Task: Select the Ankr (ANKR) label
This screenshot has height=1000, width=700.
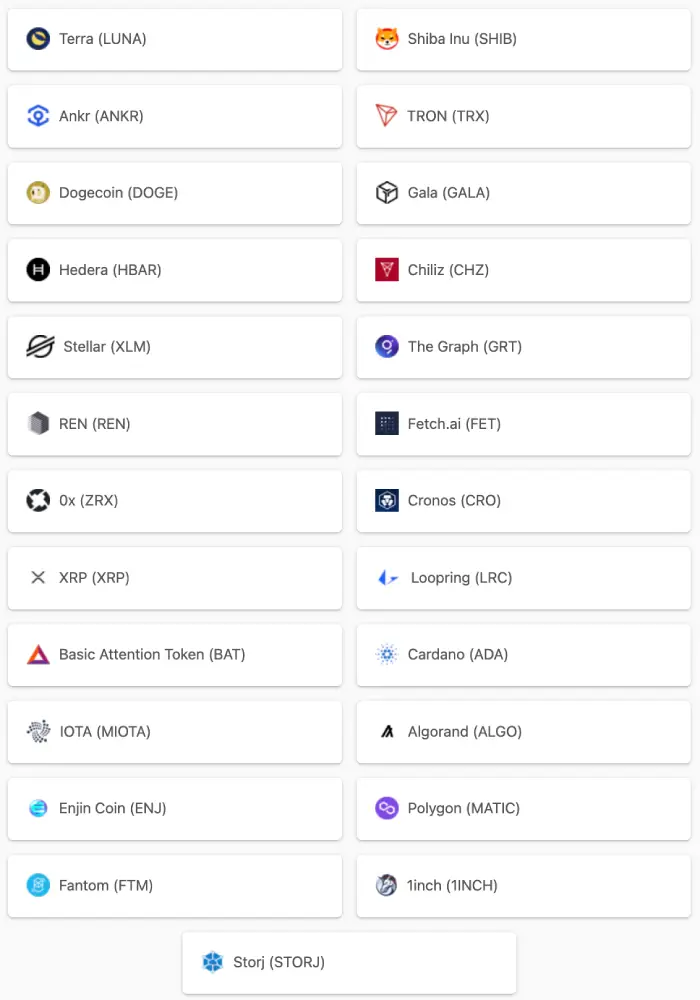Action: pos(101,116)
